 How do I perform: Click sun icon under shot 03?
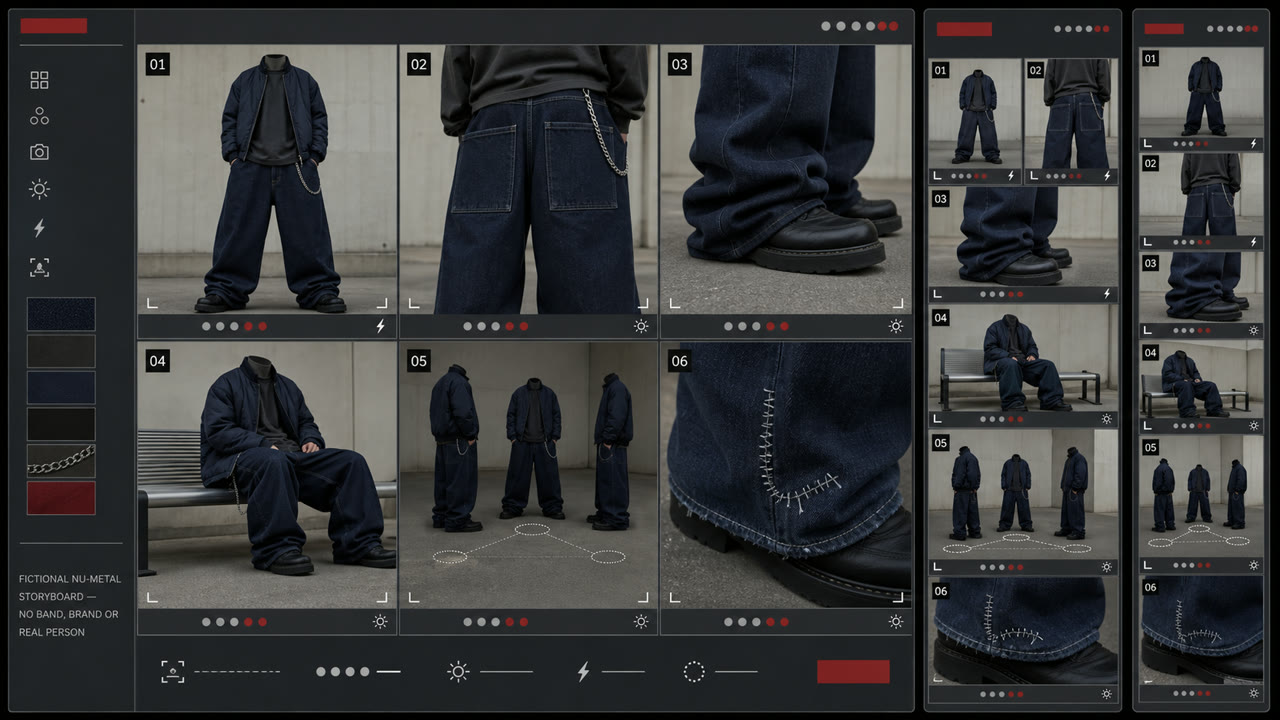point(896,326)
